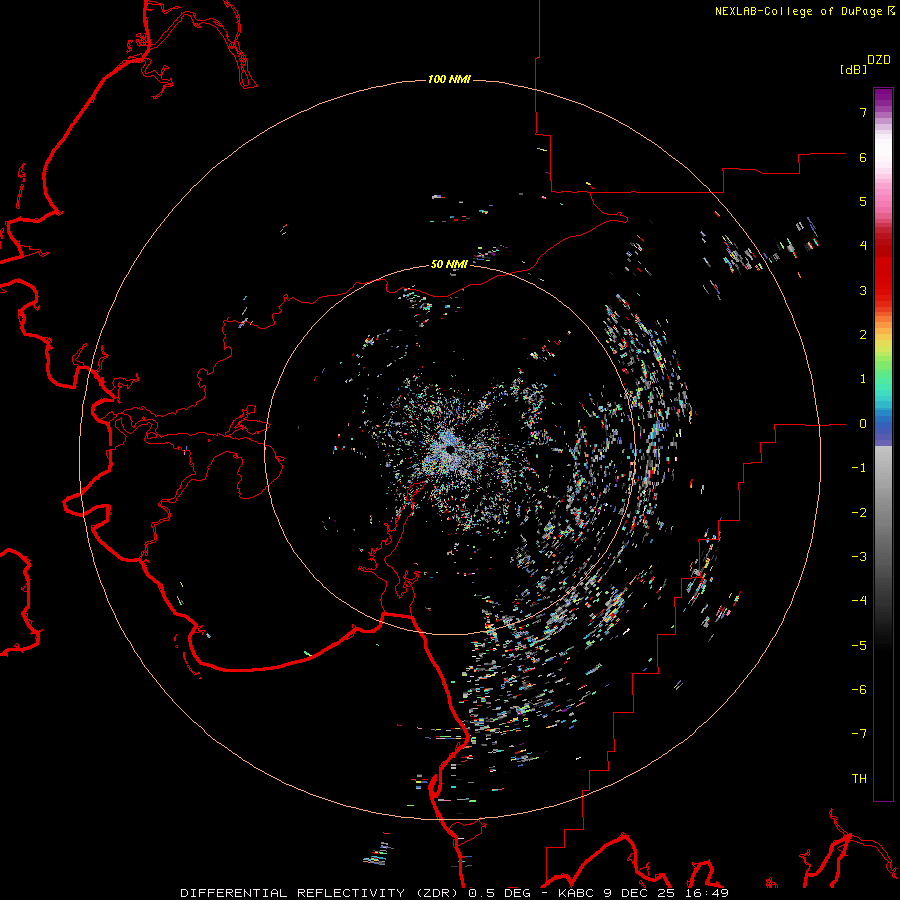
Task: Click the 4 label on color scale
Action: (x=863, y=246)
